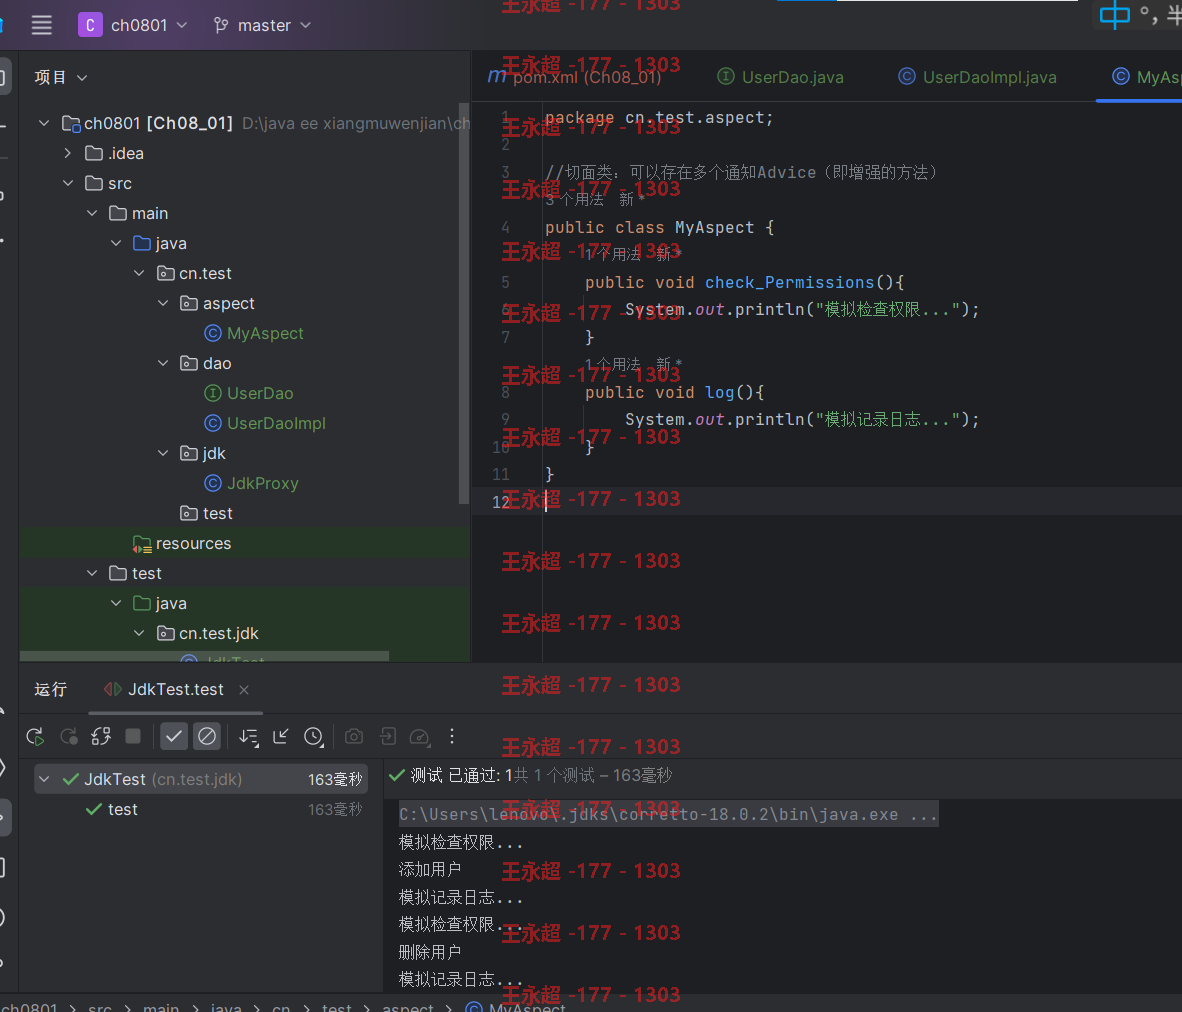Toggle show passed tests filter

pos(173,736)
